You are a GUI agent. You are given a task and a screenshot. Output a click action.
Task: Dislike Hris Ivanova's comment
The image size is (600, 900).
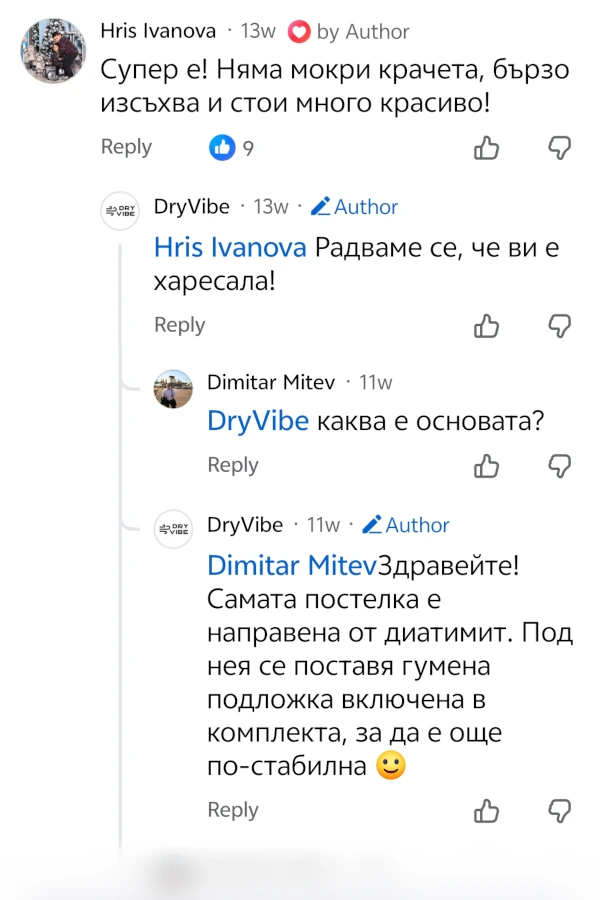pyautogui.click(x=561, y=148)
